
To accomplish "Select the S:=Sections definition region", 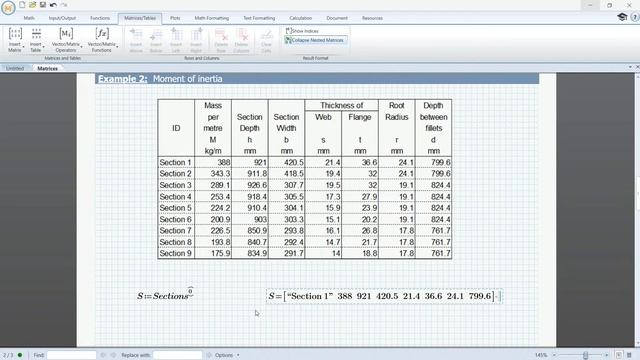I will pos(165,294).
